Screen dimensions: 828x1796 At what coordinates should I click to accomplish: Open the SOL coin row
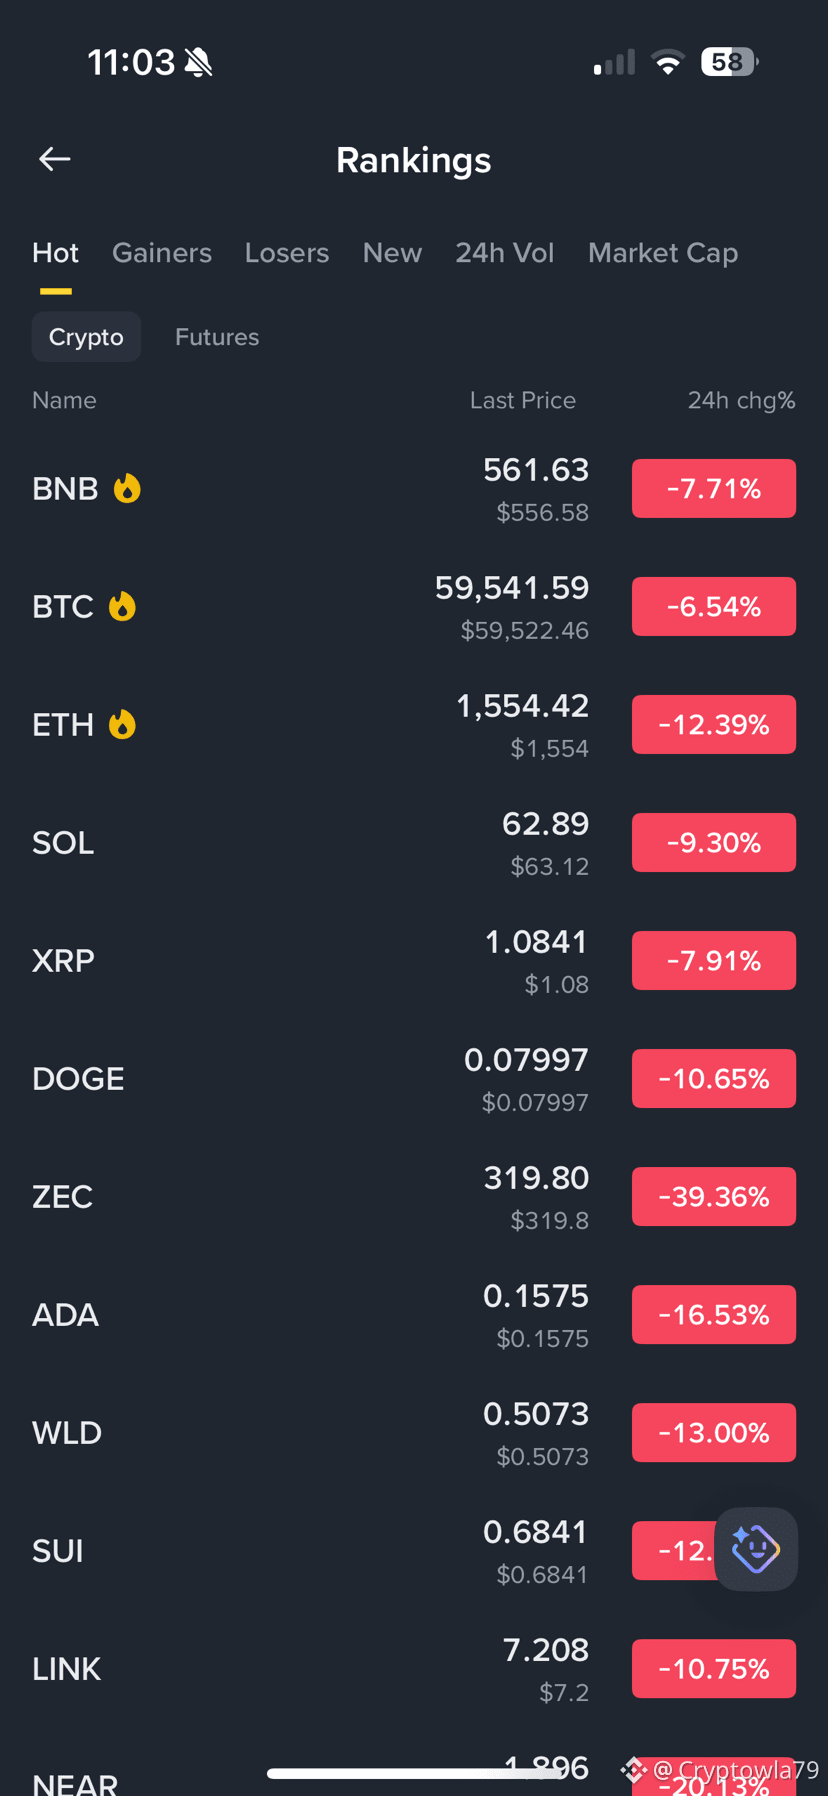tap(414, 843)
